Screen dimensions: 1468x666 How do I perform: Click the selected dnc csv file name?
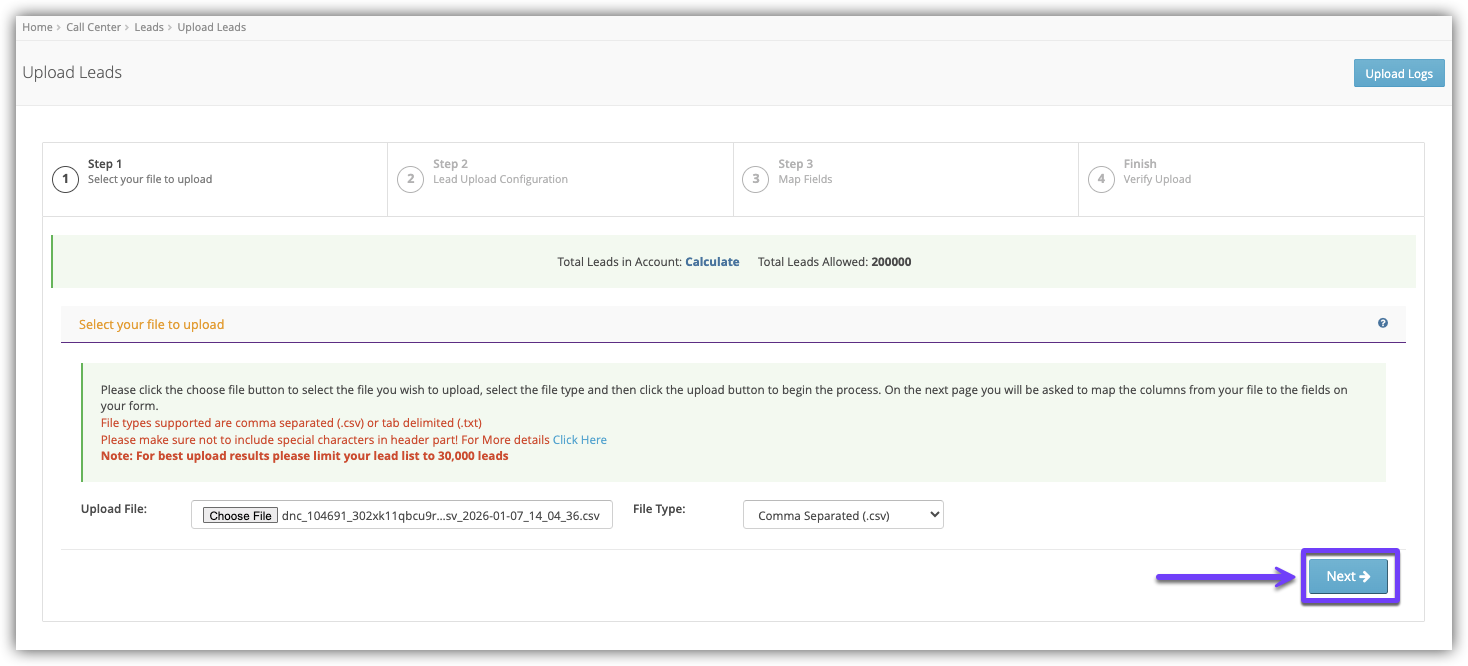pyautogui.click(x=440, y=516)
